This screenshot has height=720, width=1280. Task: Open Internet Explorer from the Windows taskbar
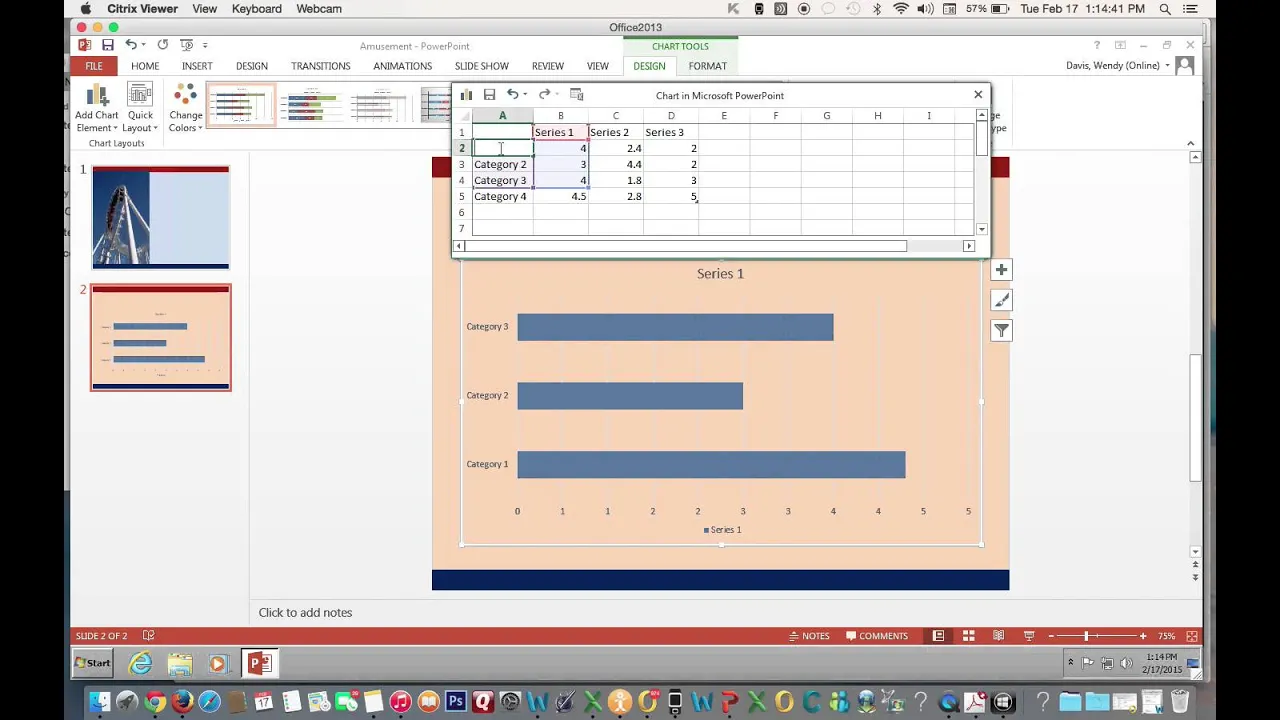(x=141, y=663)
